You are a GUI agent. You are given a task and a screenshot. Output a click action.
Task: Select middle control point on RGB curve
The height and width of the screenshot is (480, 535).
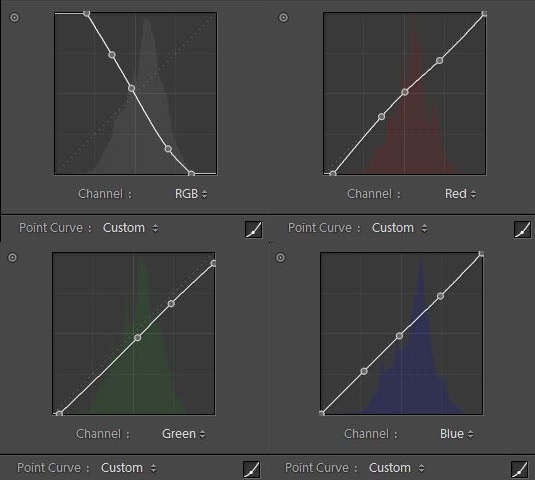click(x=131, y=89)
